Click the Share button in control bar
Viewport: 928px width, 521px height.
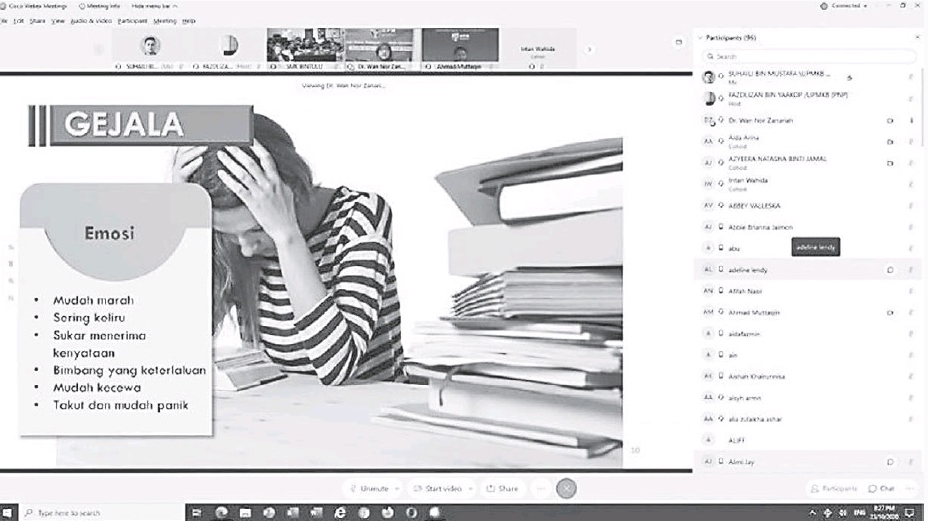[x=502, y=488]
